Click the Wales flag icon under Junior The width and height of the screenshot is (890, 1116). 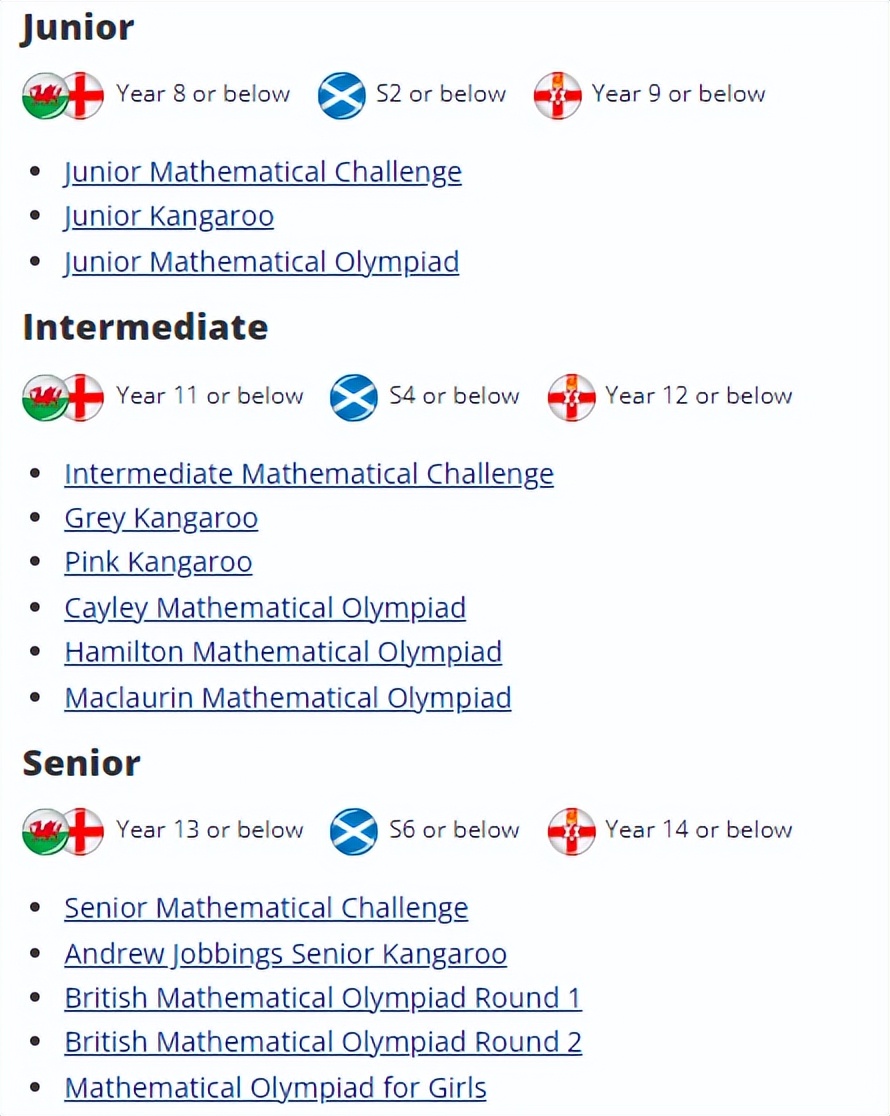(43, 96)
